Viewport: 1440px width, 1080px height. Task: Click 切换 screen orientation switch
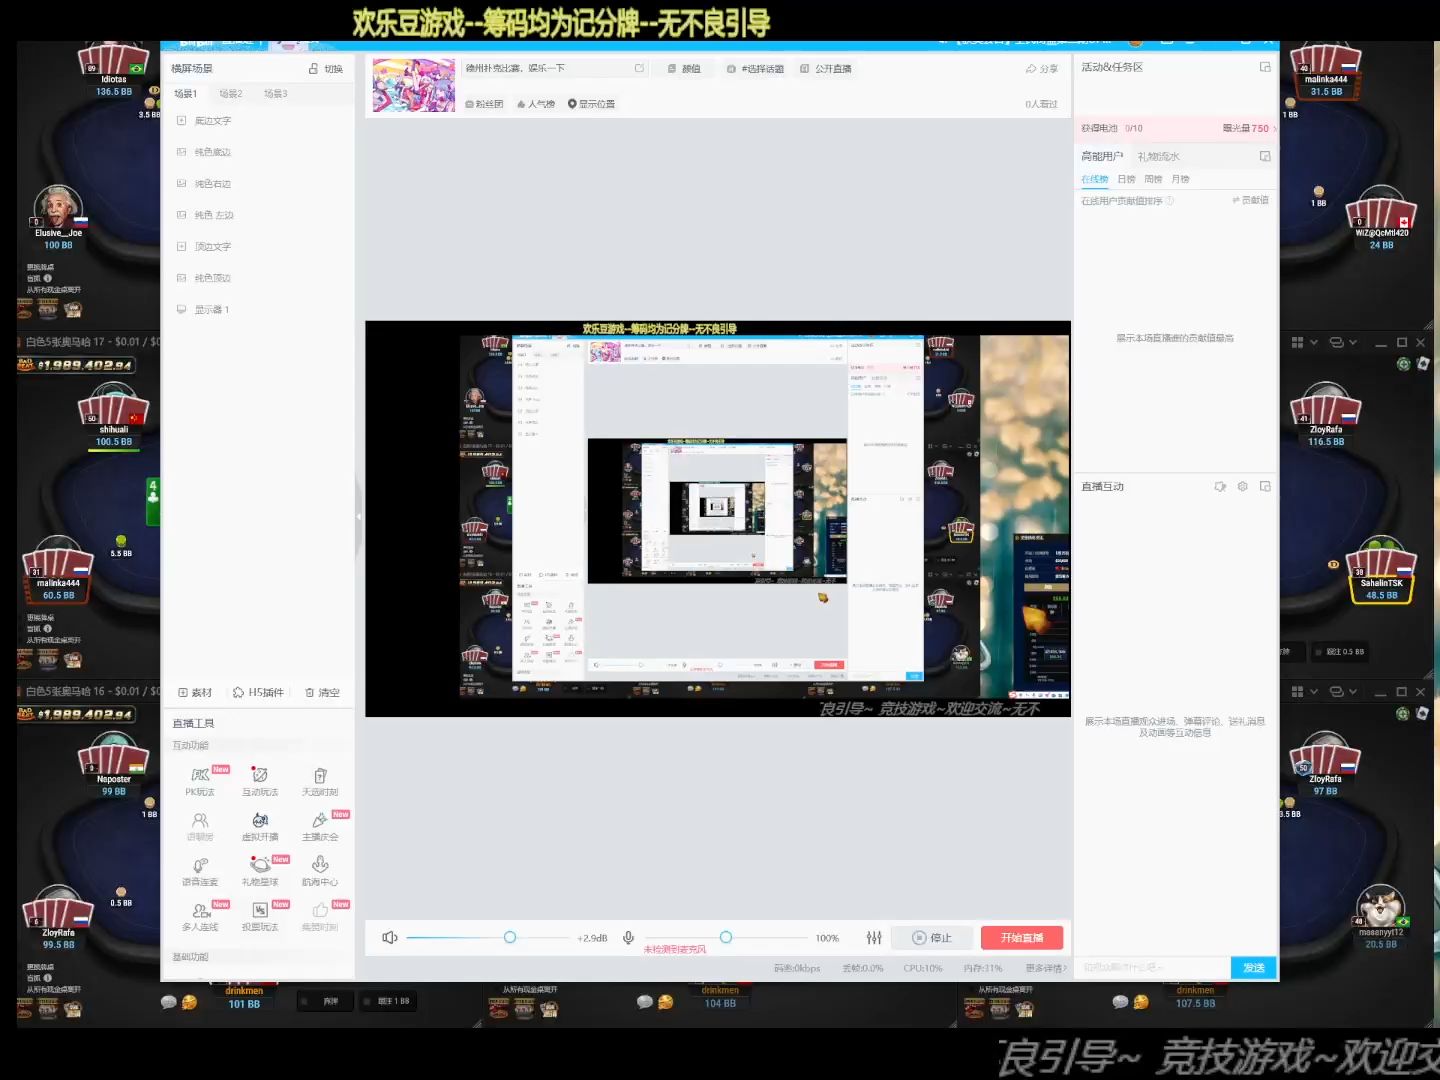(326, 69)
